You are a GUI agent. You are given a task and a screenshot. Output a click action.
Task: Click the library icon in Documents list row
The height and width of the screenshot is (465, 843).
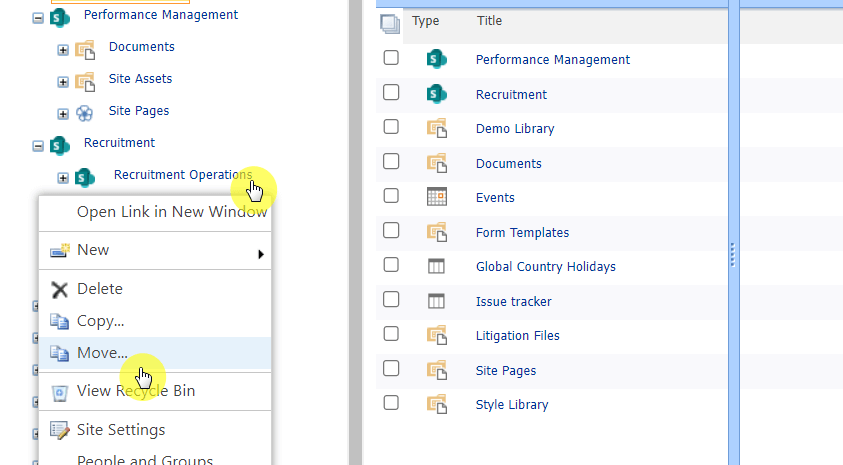point(437,163)
